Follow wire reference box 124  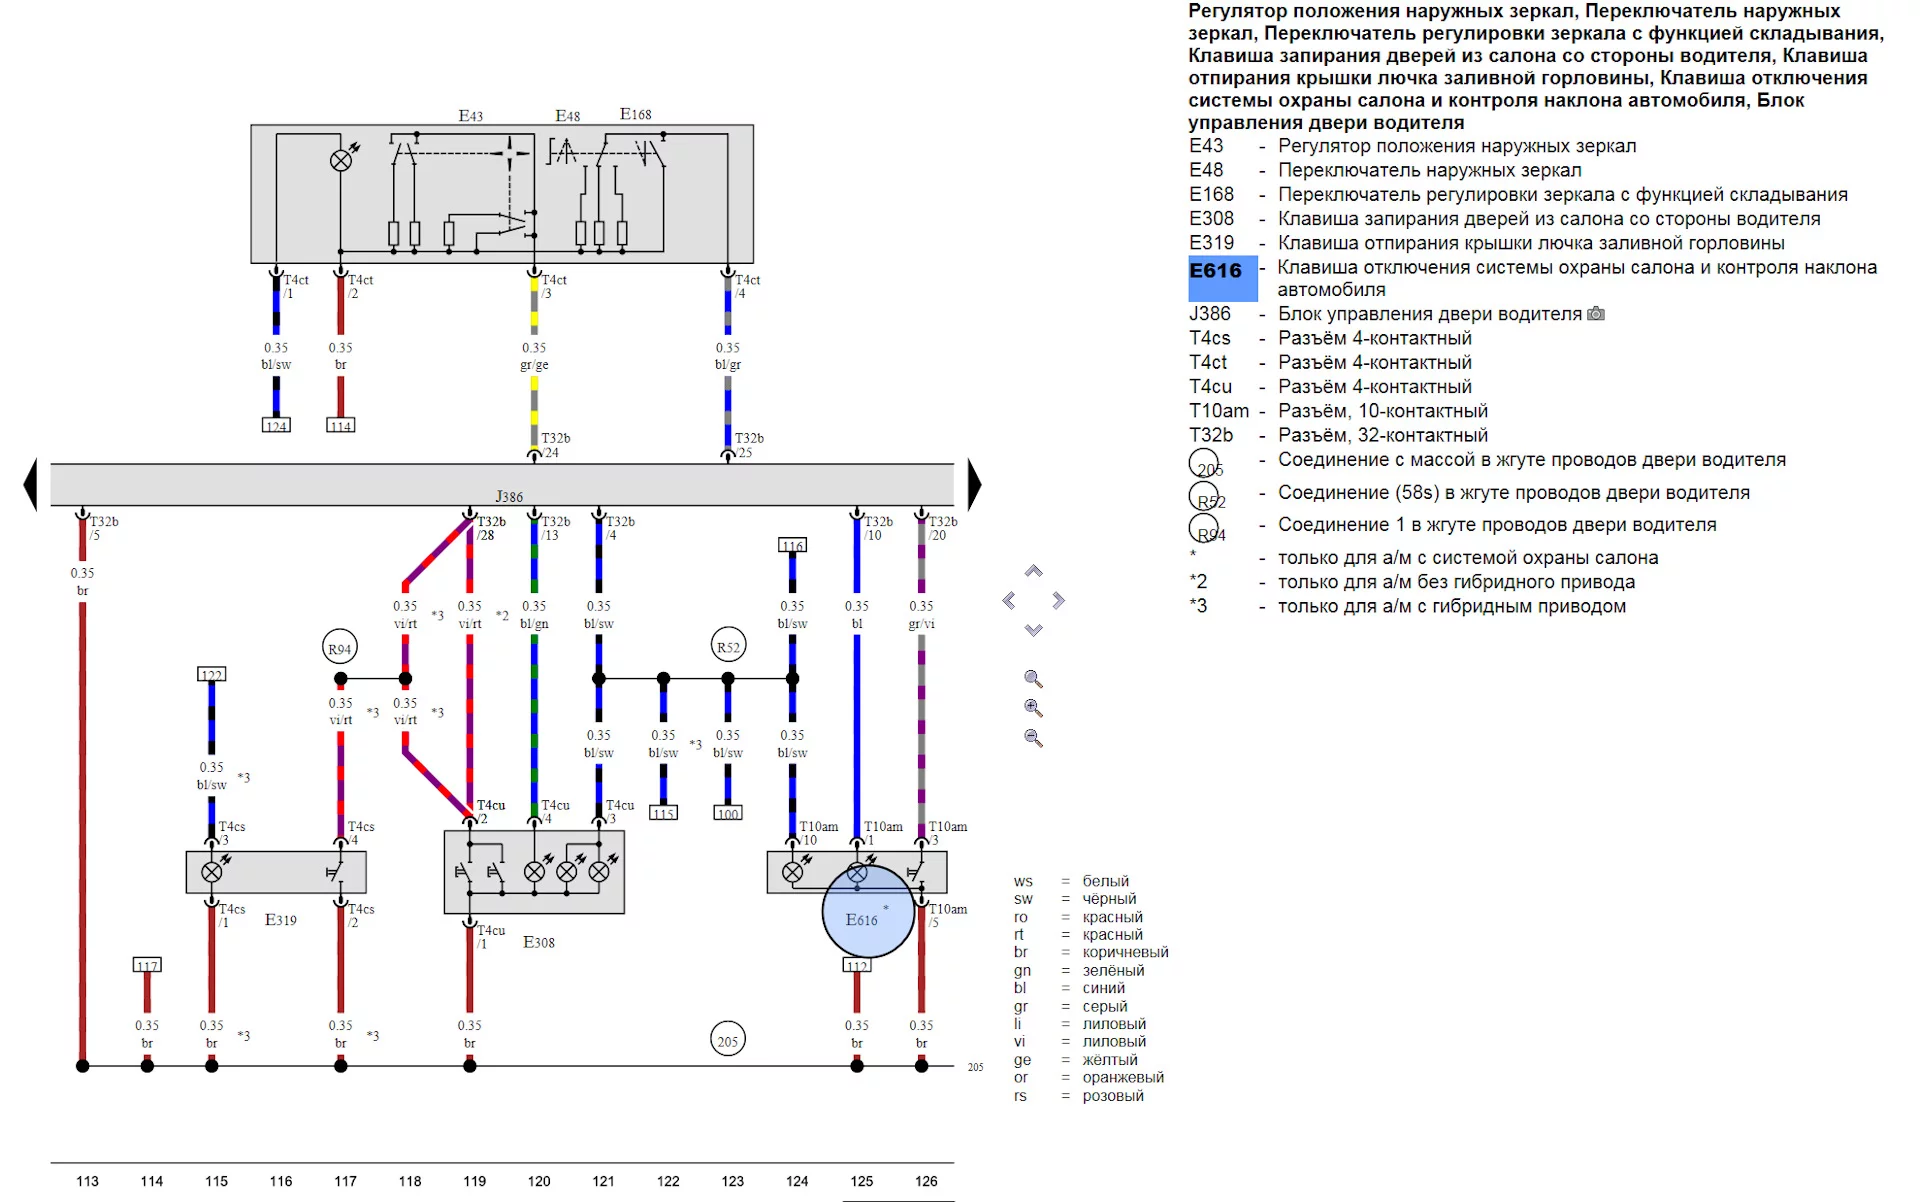point(276,426)
